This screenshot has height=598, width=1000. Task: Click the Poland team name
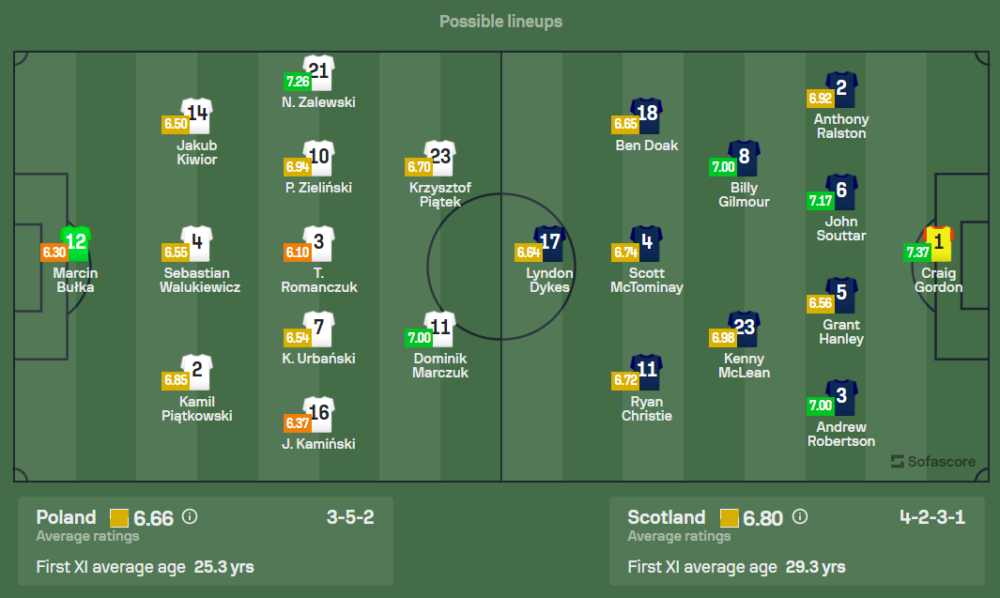coord(66,518)
